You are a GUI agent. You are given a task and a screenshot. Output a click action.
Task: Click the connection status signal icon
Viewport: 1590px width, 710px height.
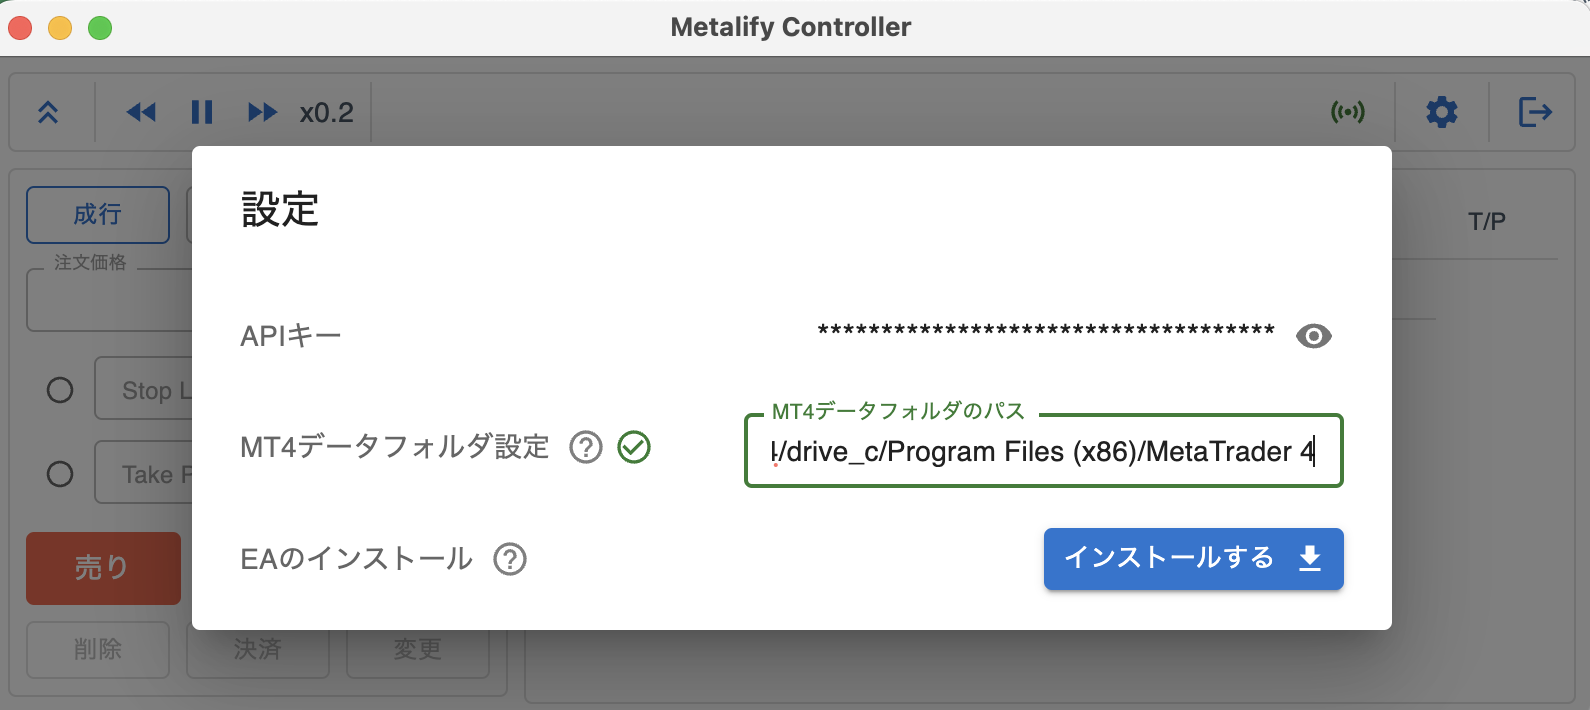(x=1347, y=112)
